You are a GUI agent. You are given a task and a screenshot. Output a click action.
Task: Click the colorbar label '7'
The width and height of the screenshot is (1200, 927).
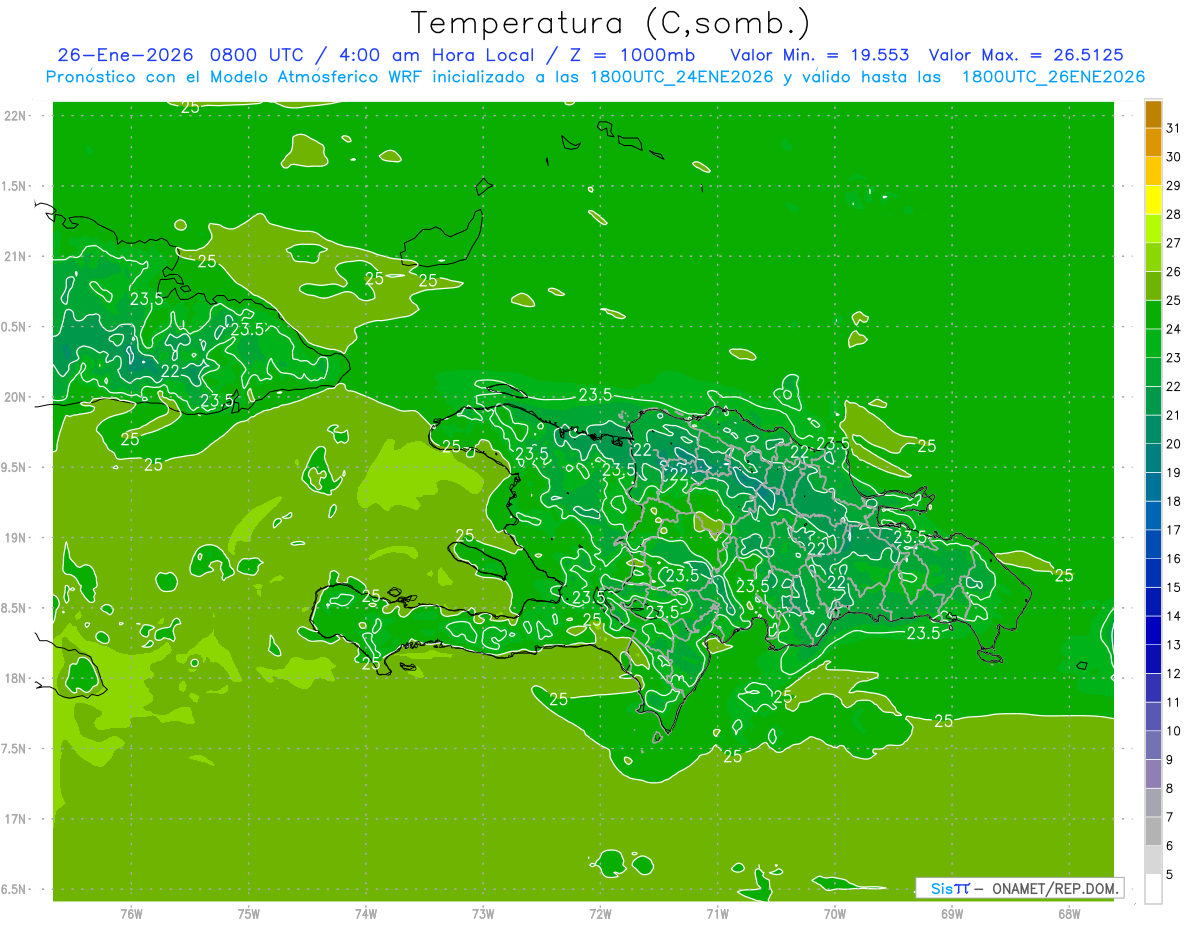click(1170, 817)
